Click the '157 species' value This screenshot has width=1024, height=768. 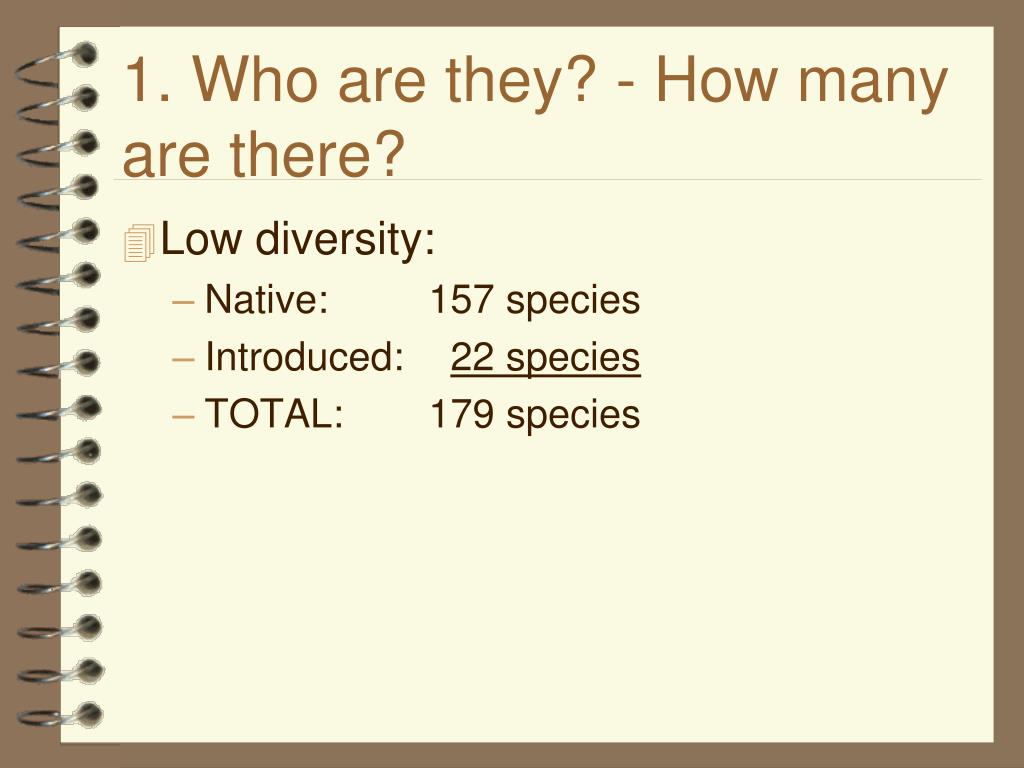point(535,300)
